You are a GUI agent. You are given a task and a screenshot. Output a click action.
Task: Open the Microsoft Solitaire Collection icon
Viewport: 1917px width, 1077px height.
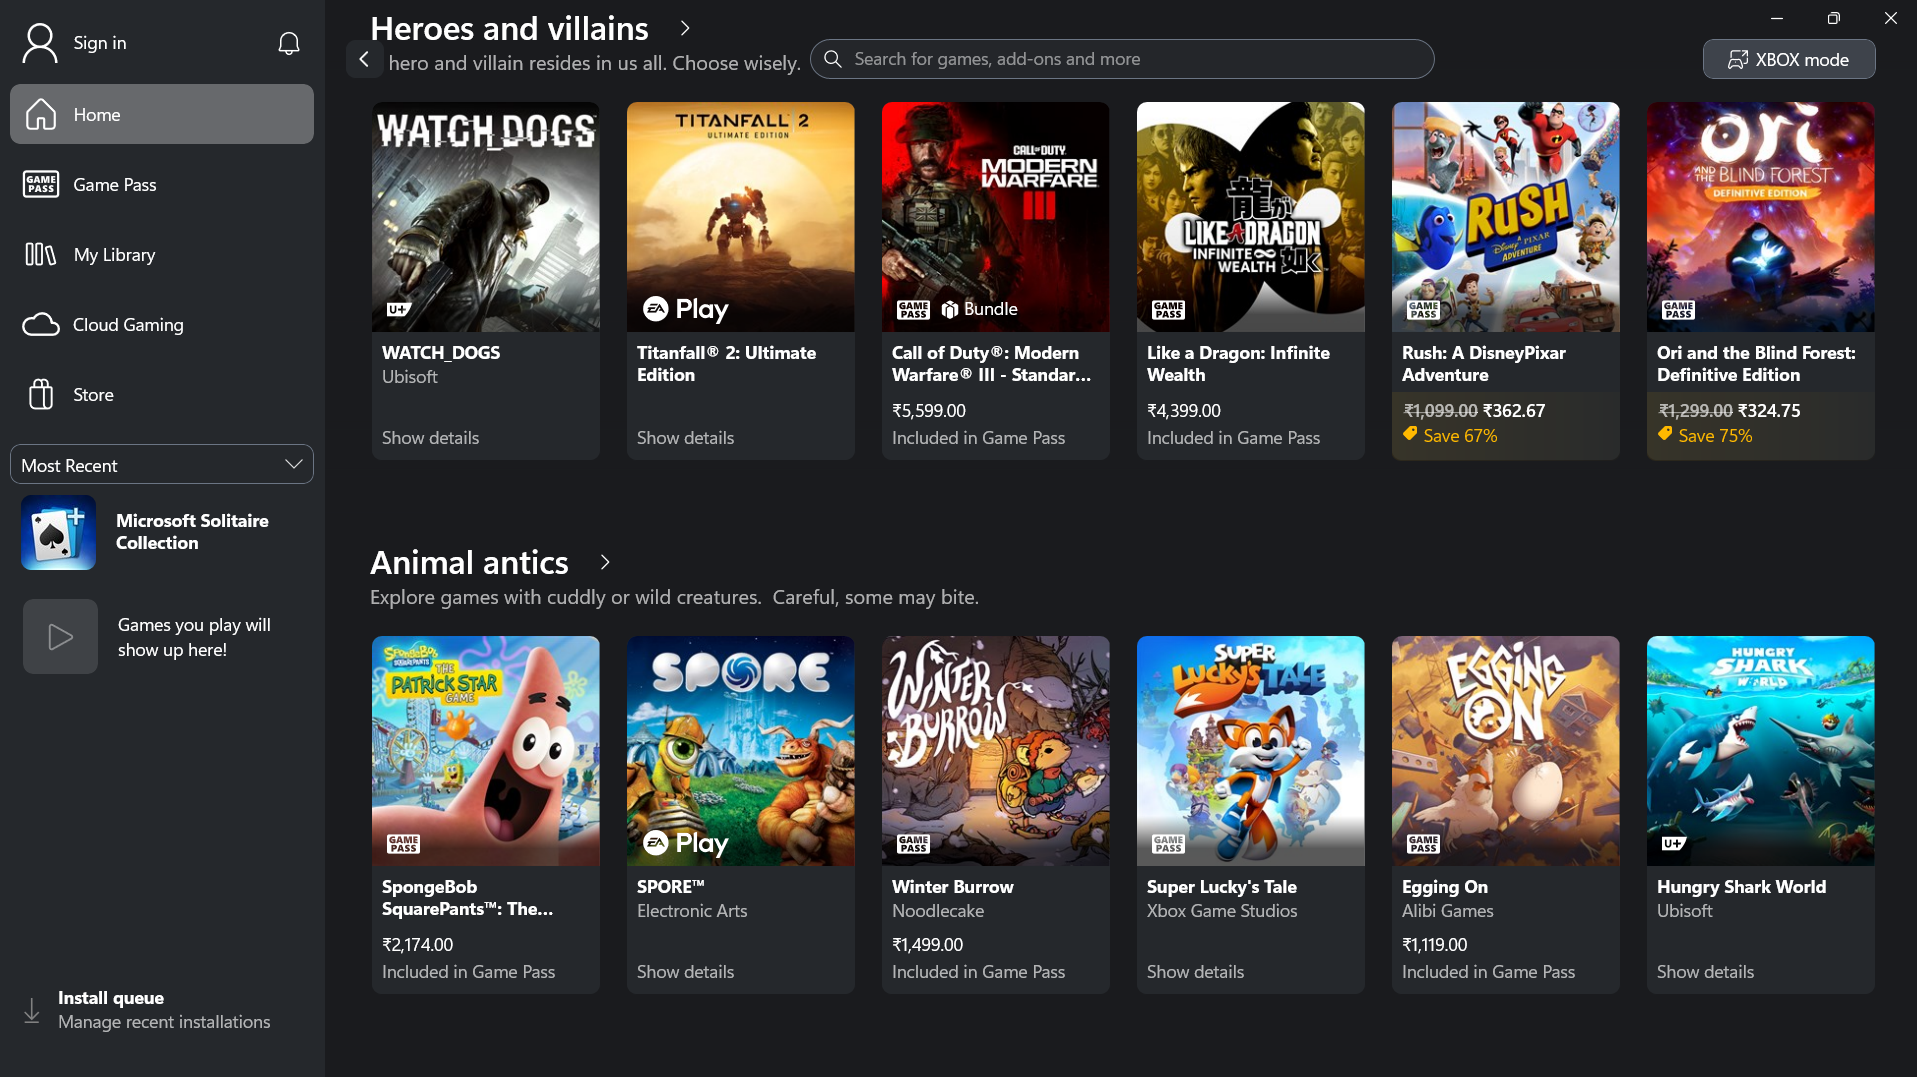pos(59,532)
